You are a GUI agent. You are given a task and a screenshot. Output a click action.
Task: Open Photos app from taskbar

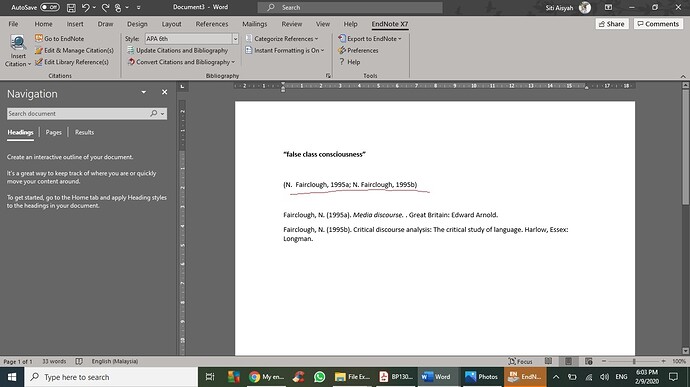481,377
